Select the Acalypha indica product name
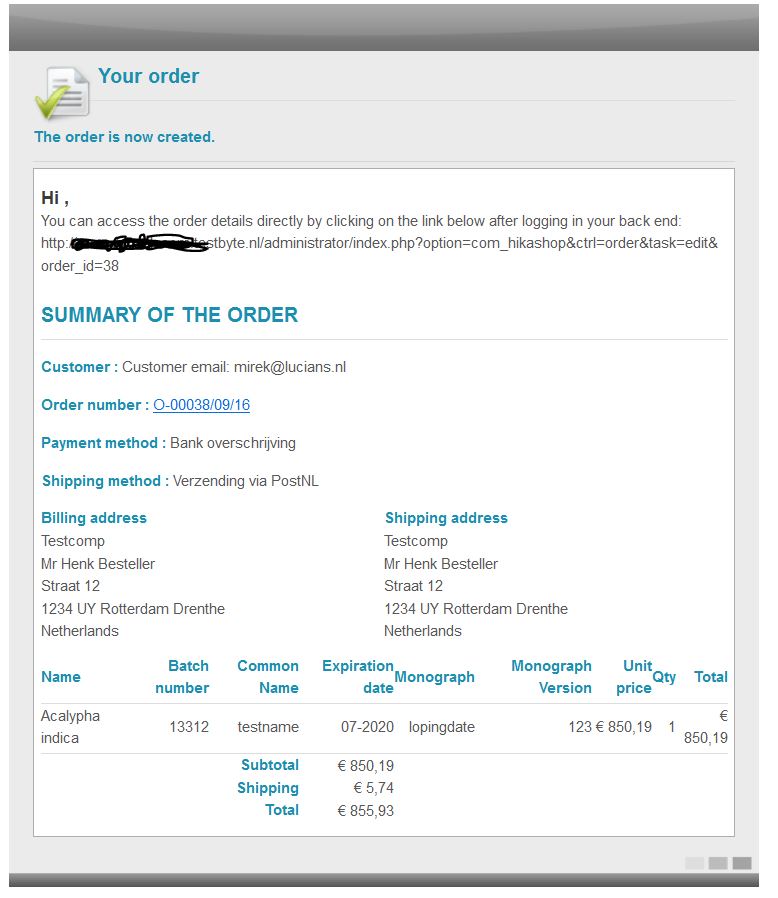778x898 pixels. coord(70,727)
